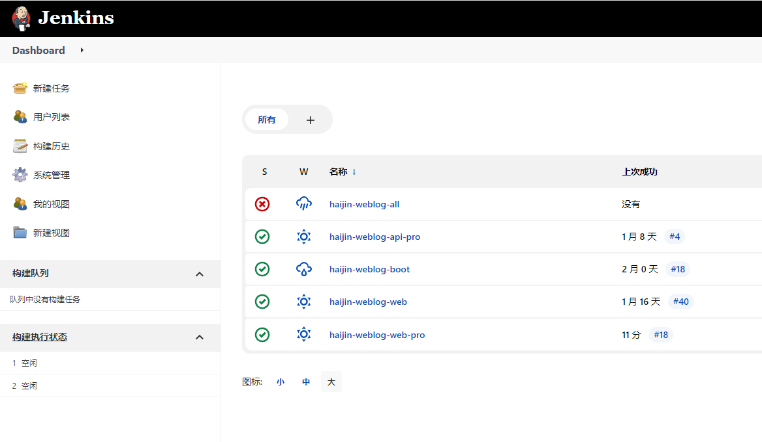Select the 所有 view tab

coord(266,119)
